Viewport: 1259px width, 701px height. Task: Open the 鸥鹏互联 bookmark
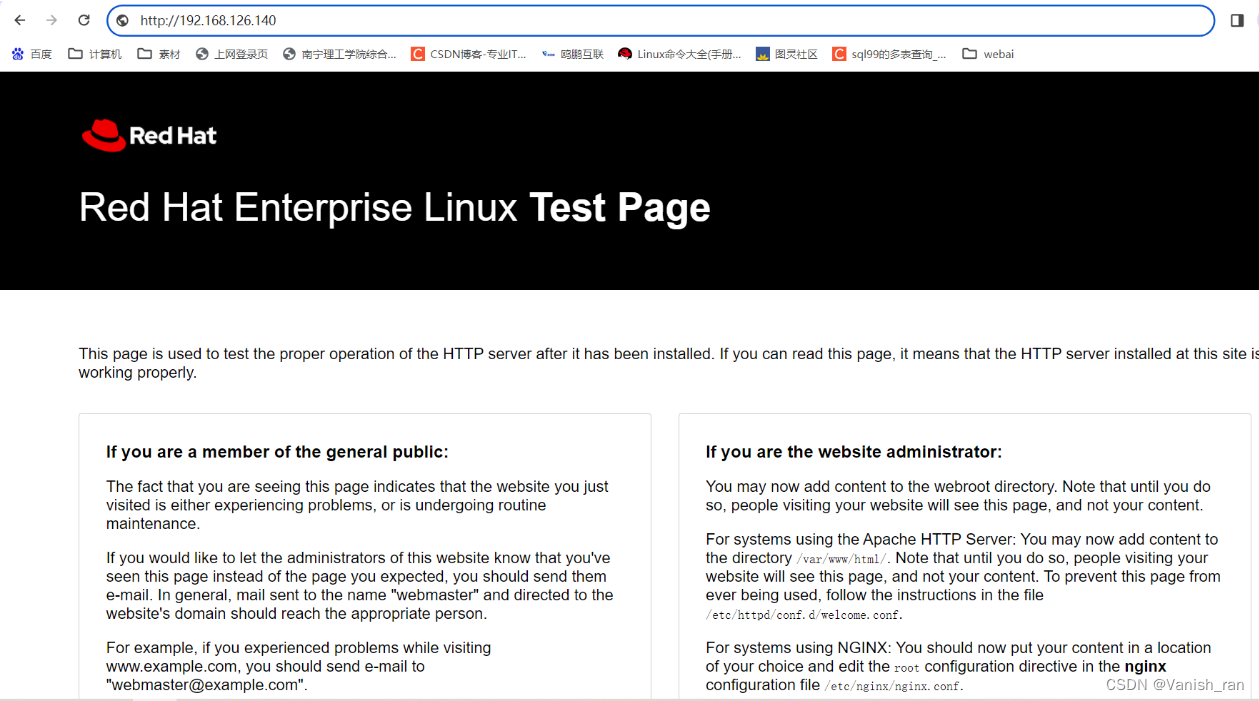coord(573,54)
